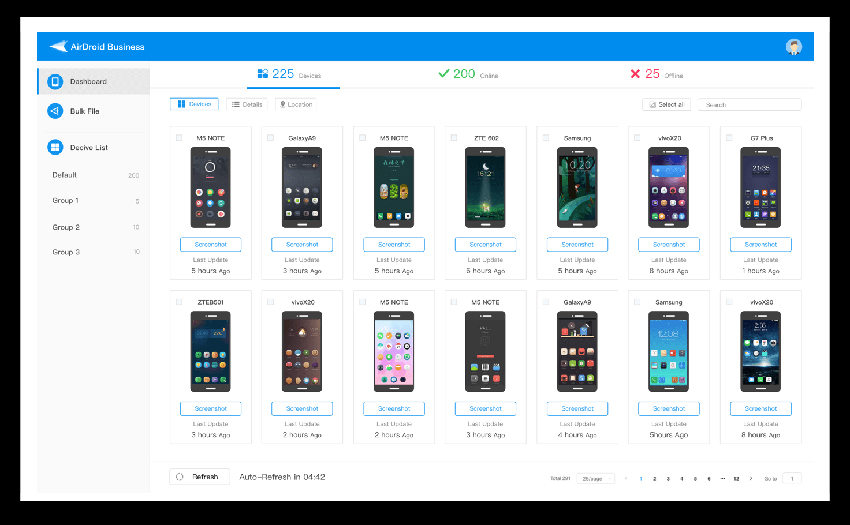Viewport: 850px width, 525px height.
Task: Click Screenshot button under G7 Plus
Action: (761, 245)
